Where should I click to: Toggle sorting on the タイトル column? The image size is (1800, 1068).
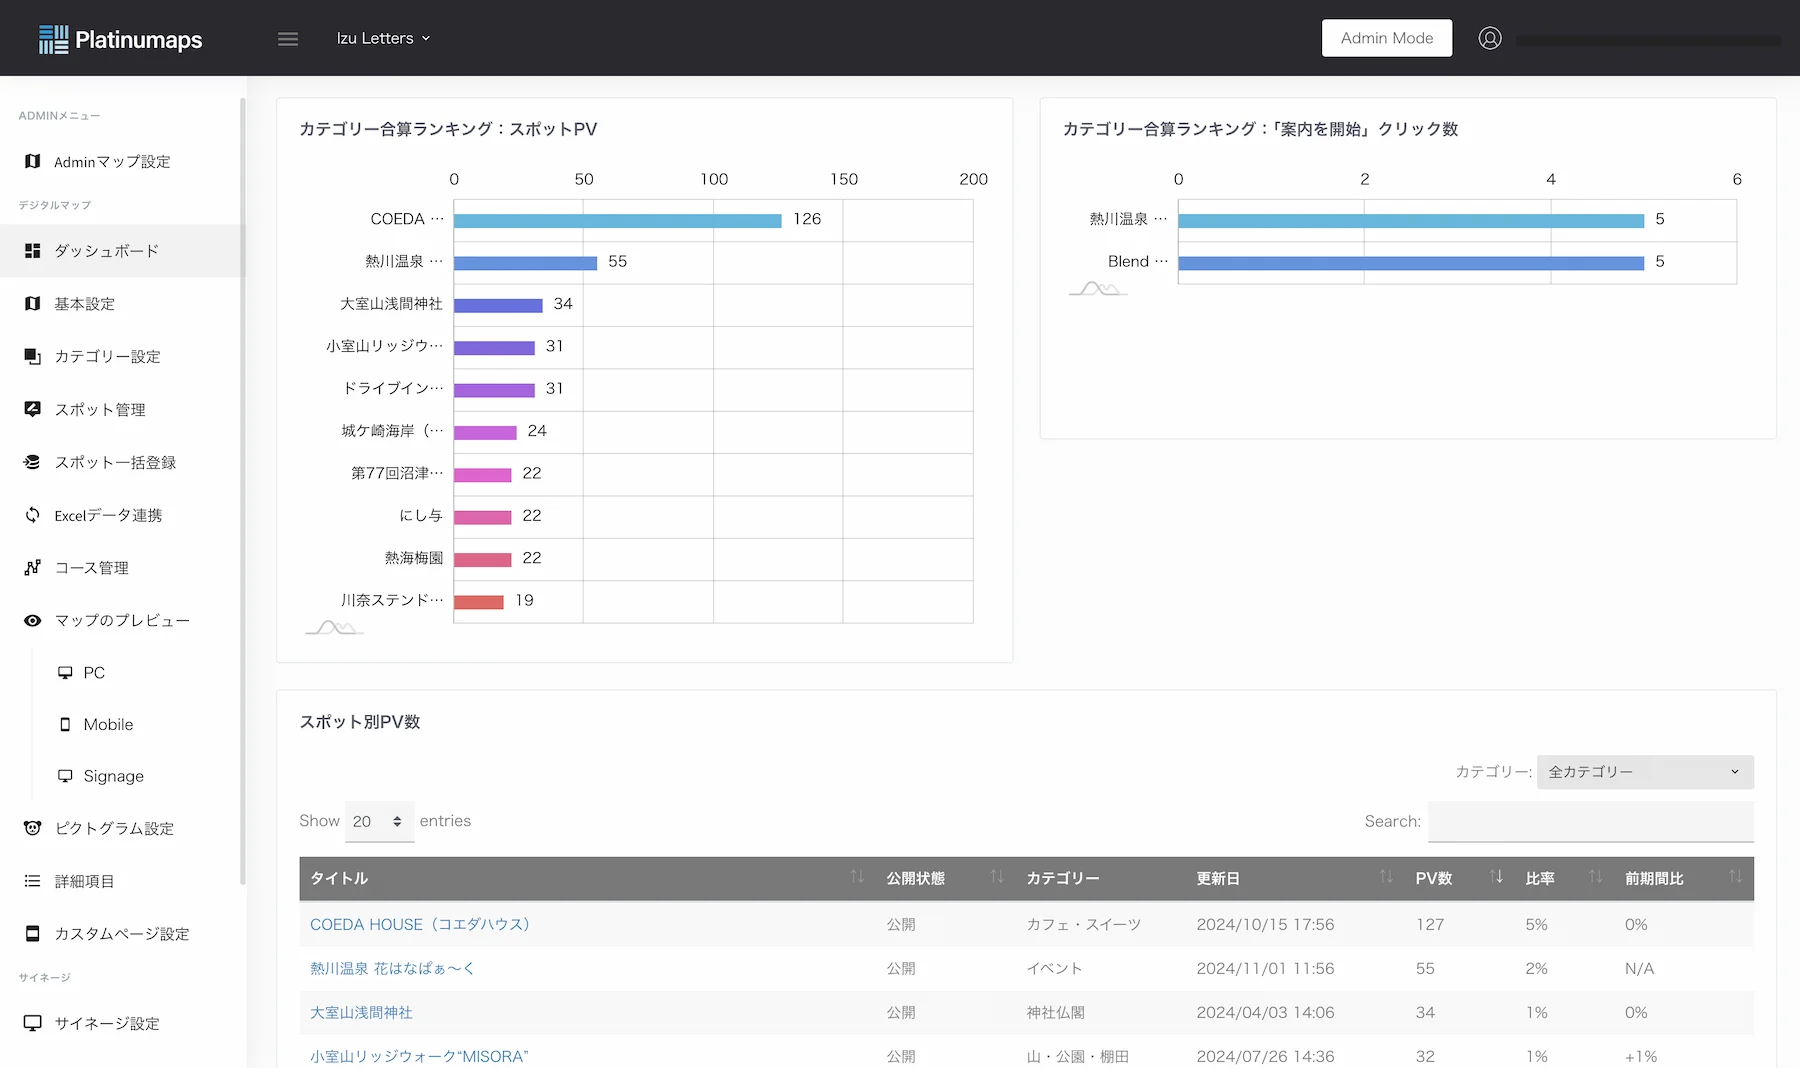click(x=857, y=878)
